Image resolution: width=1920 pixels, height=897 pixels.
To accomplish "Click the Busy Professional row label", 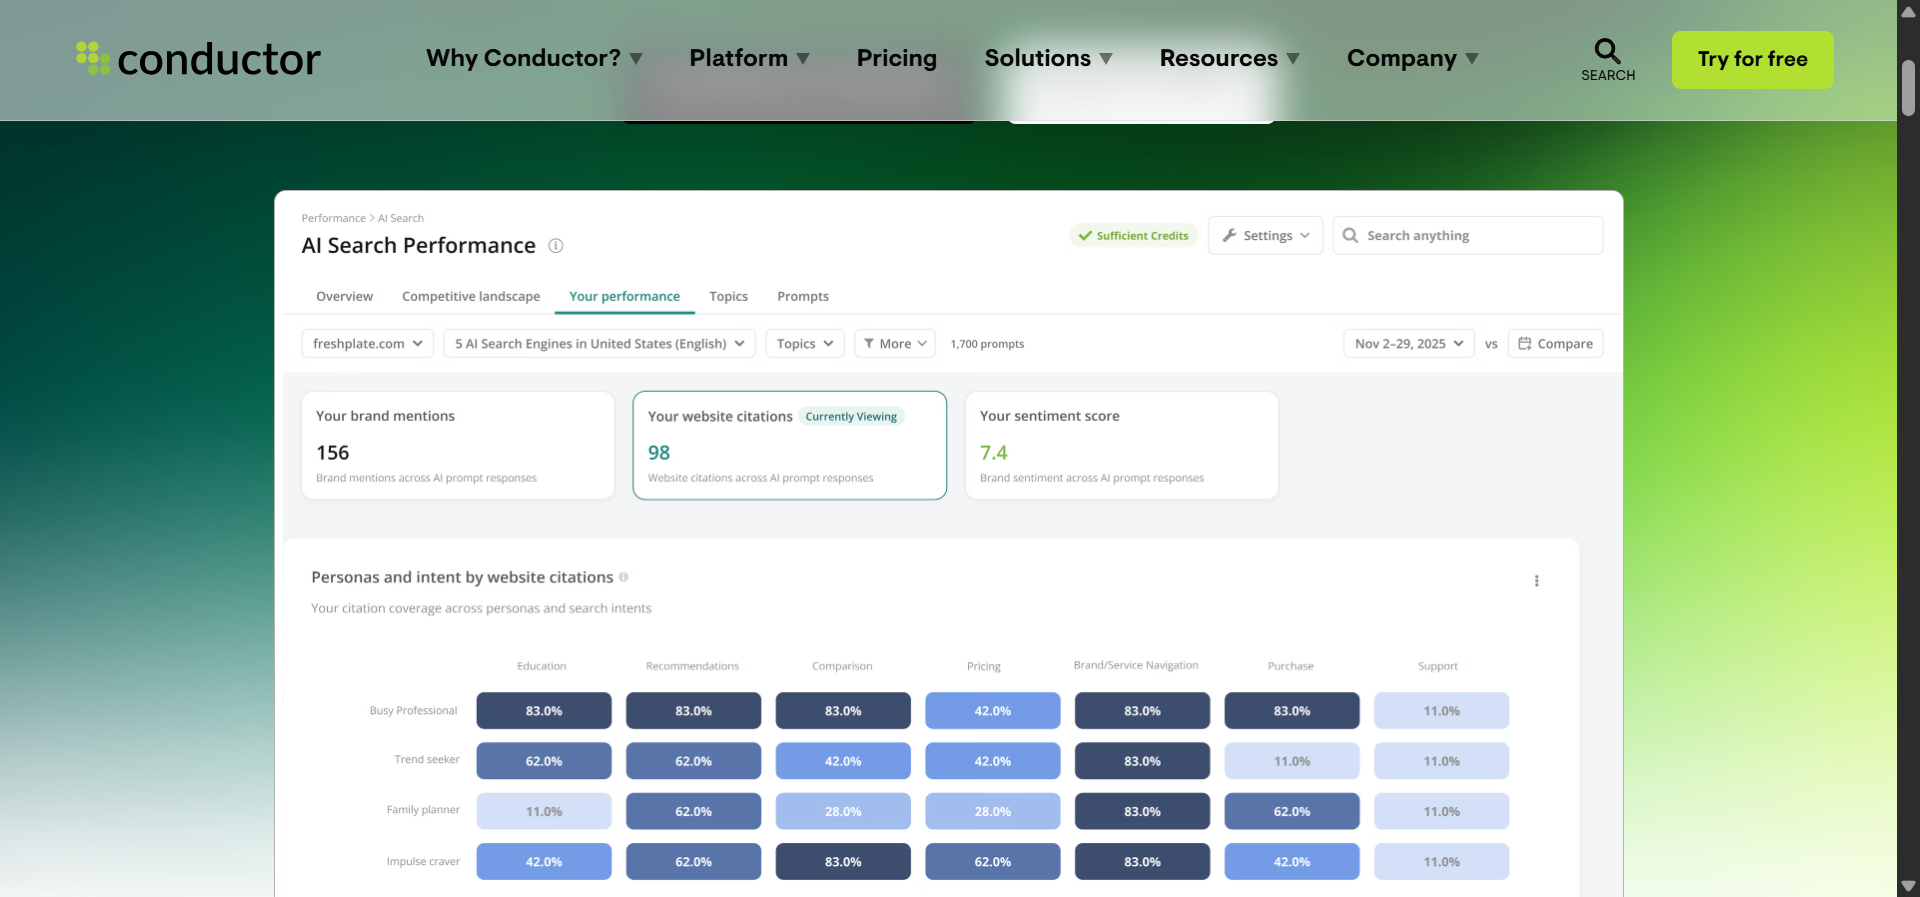I will coord(413,711).
